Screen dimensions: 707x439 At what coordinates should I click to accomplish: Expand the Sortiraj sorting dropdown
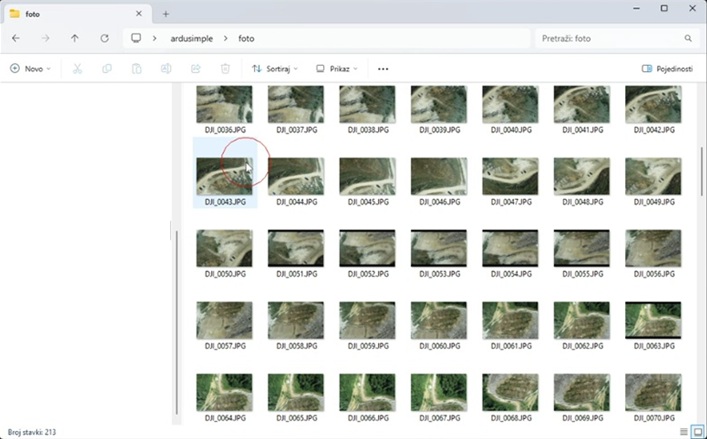[x=276, y=69]
